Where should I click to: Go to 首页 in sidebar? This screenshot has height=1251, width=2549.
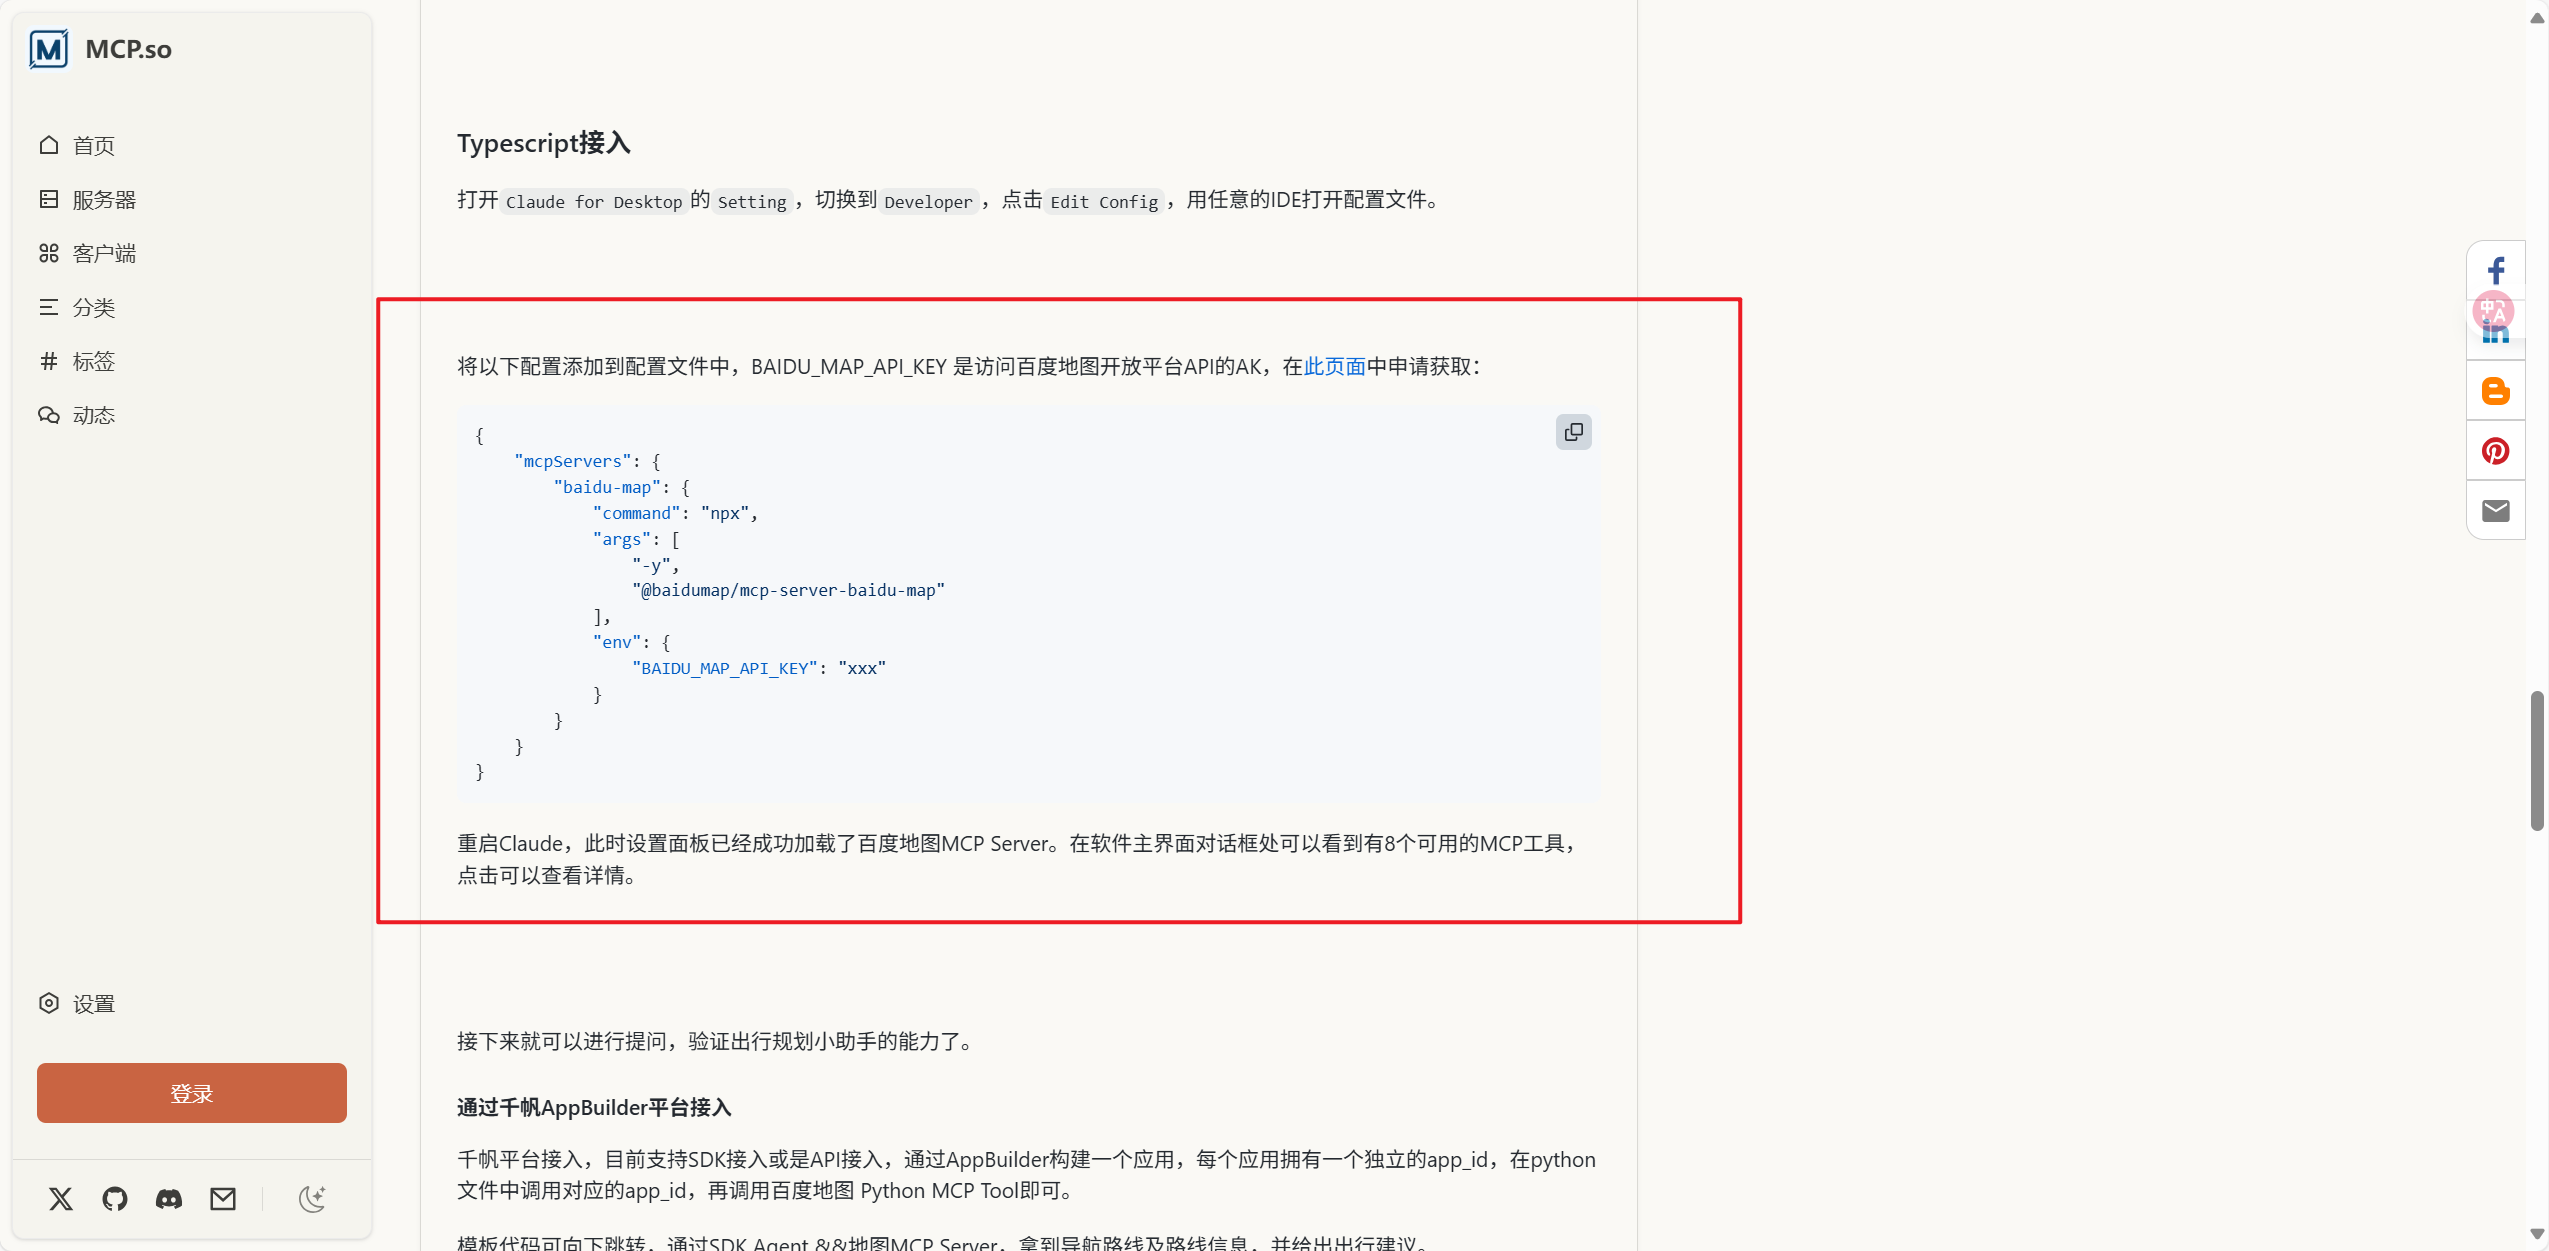pos(93,146)
